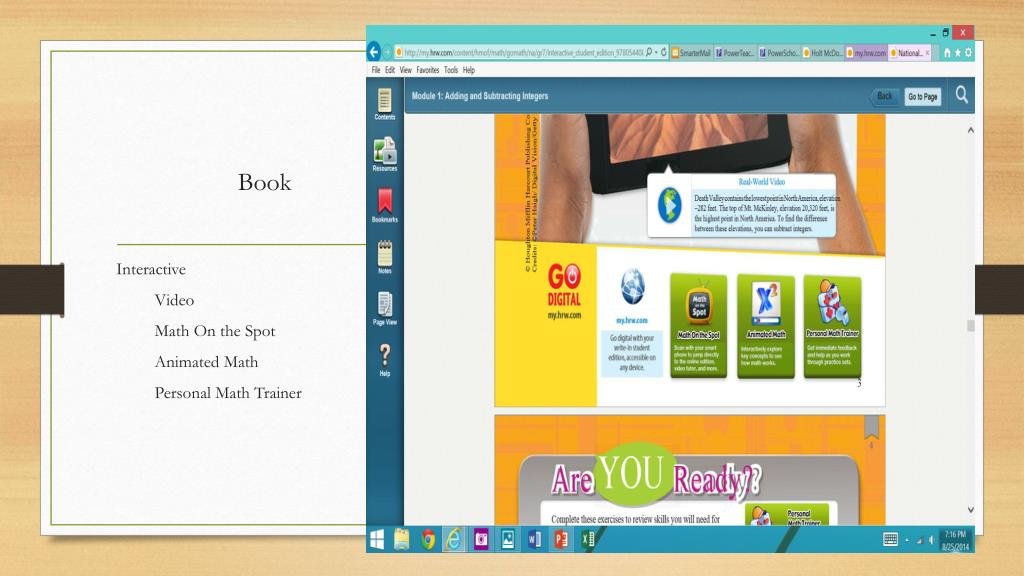The image size is (1024, 576).
Task: Open Personal Math Trainer tile
Action: click(832, 325)
